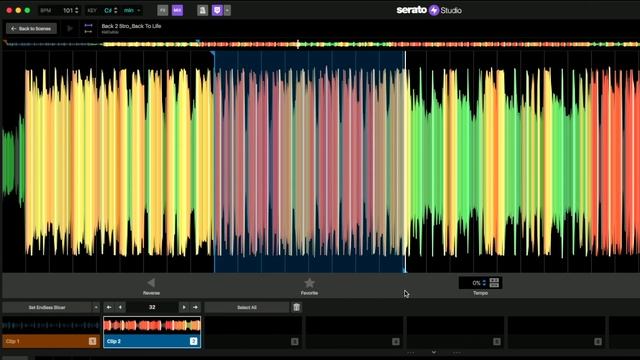Click the blue selection start marker on the waveform
This screenshot has height=360, width=640.
[213, 53]
